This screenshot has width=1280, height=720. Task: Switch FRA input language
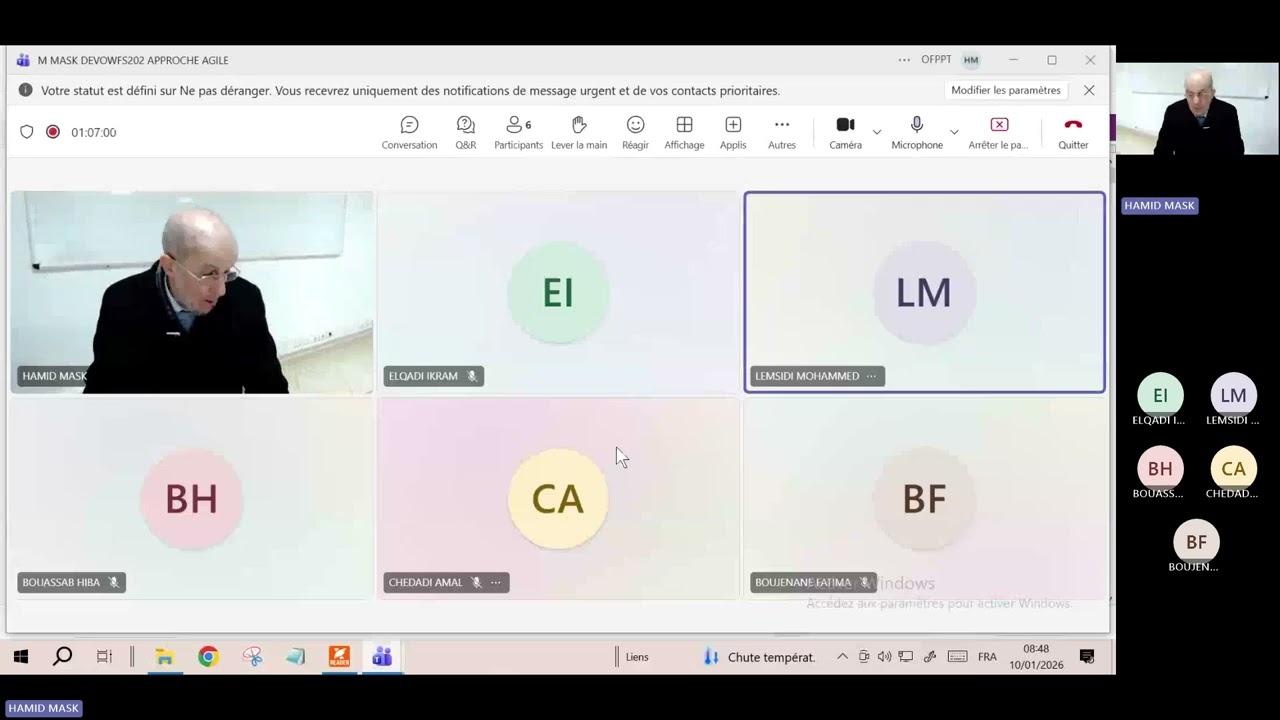pos(987,657)
